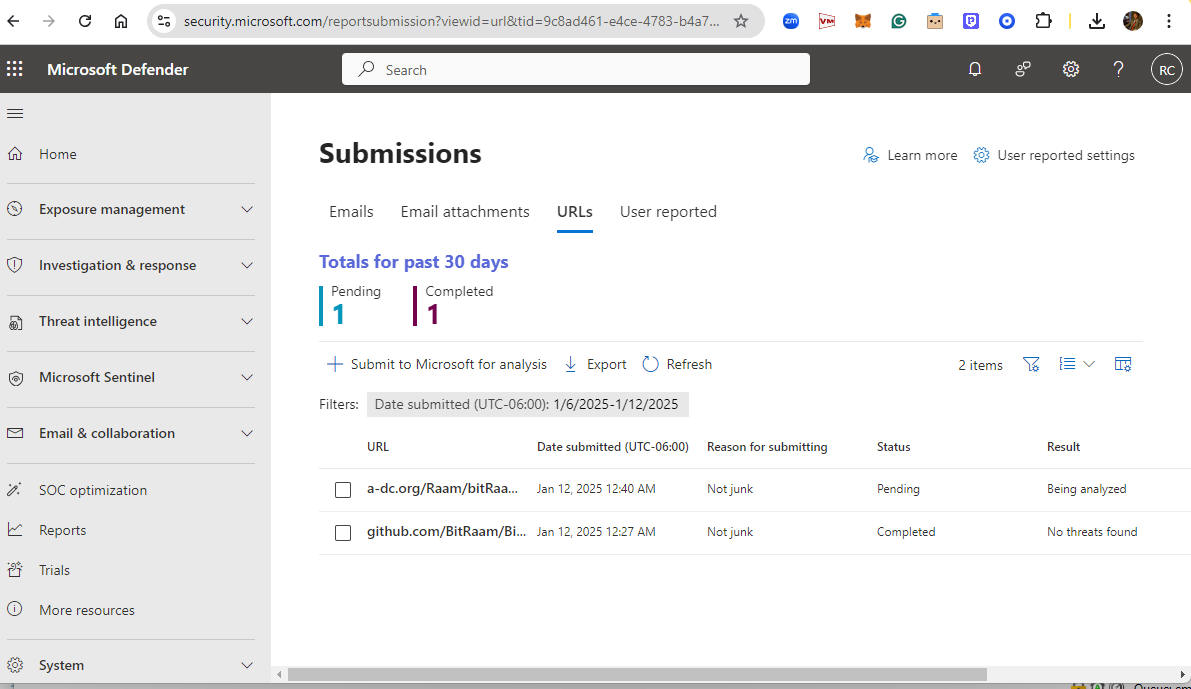Click the horizontal scrollbar thumb
1191x689 pixels.
click(637, 675)
